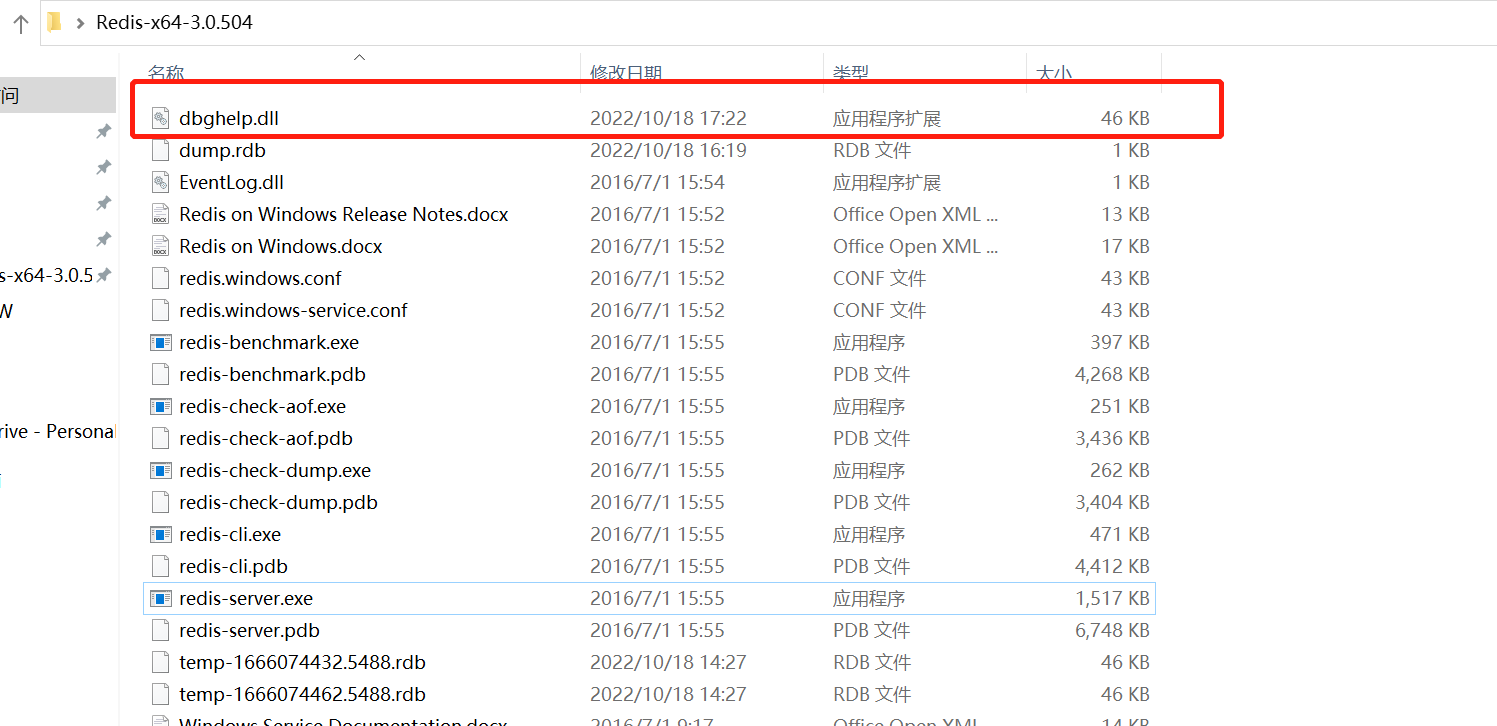1497x726 pixels.
Task: Click the 1,517 KB size of redis-server.exe
Action: (x=1112, y=598)
